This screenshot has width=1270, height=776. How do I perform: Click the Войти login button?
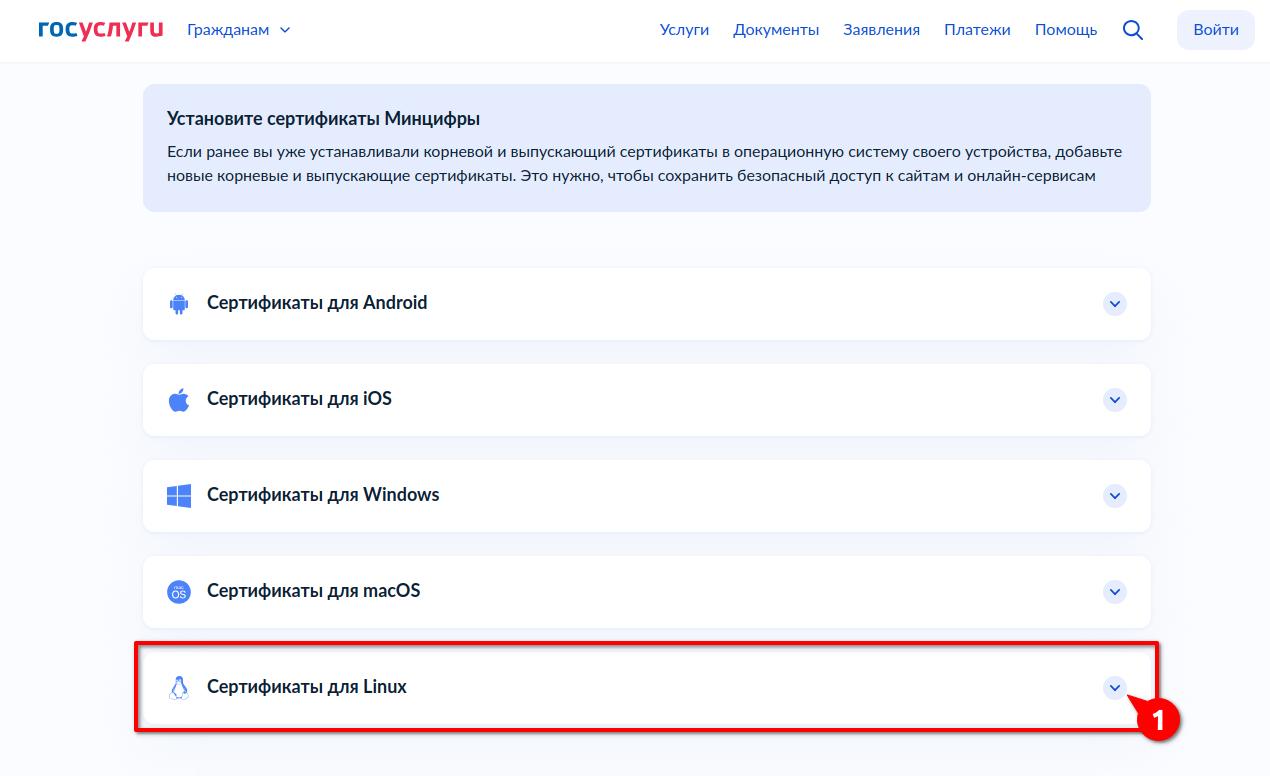coord(1216,30)
